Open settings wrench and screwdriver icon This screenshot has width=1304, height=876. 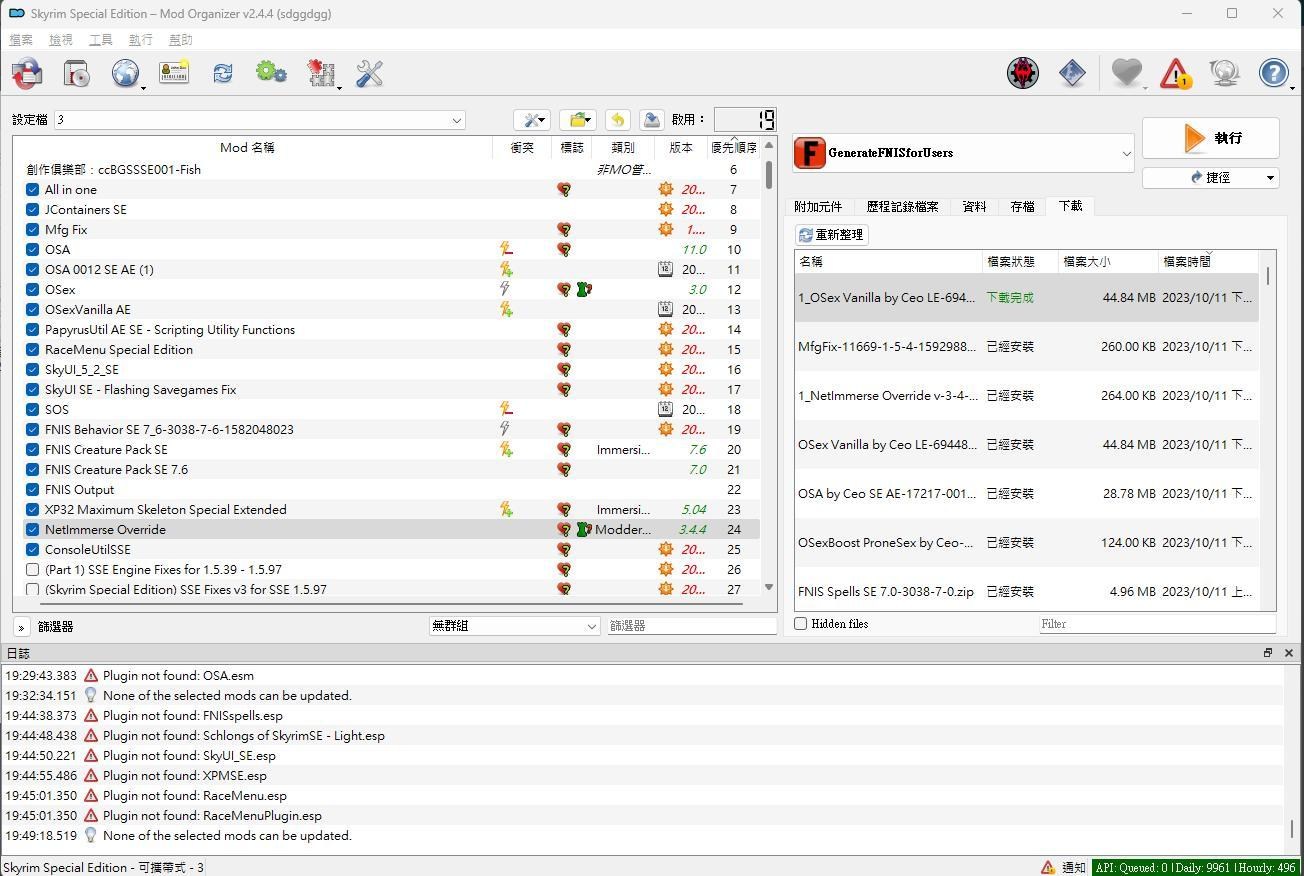tap(369, 73)
